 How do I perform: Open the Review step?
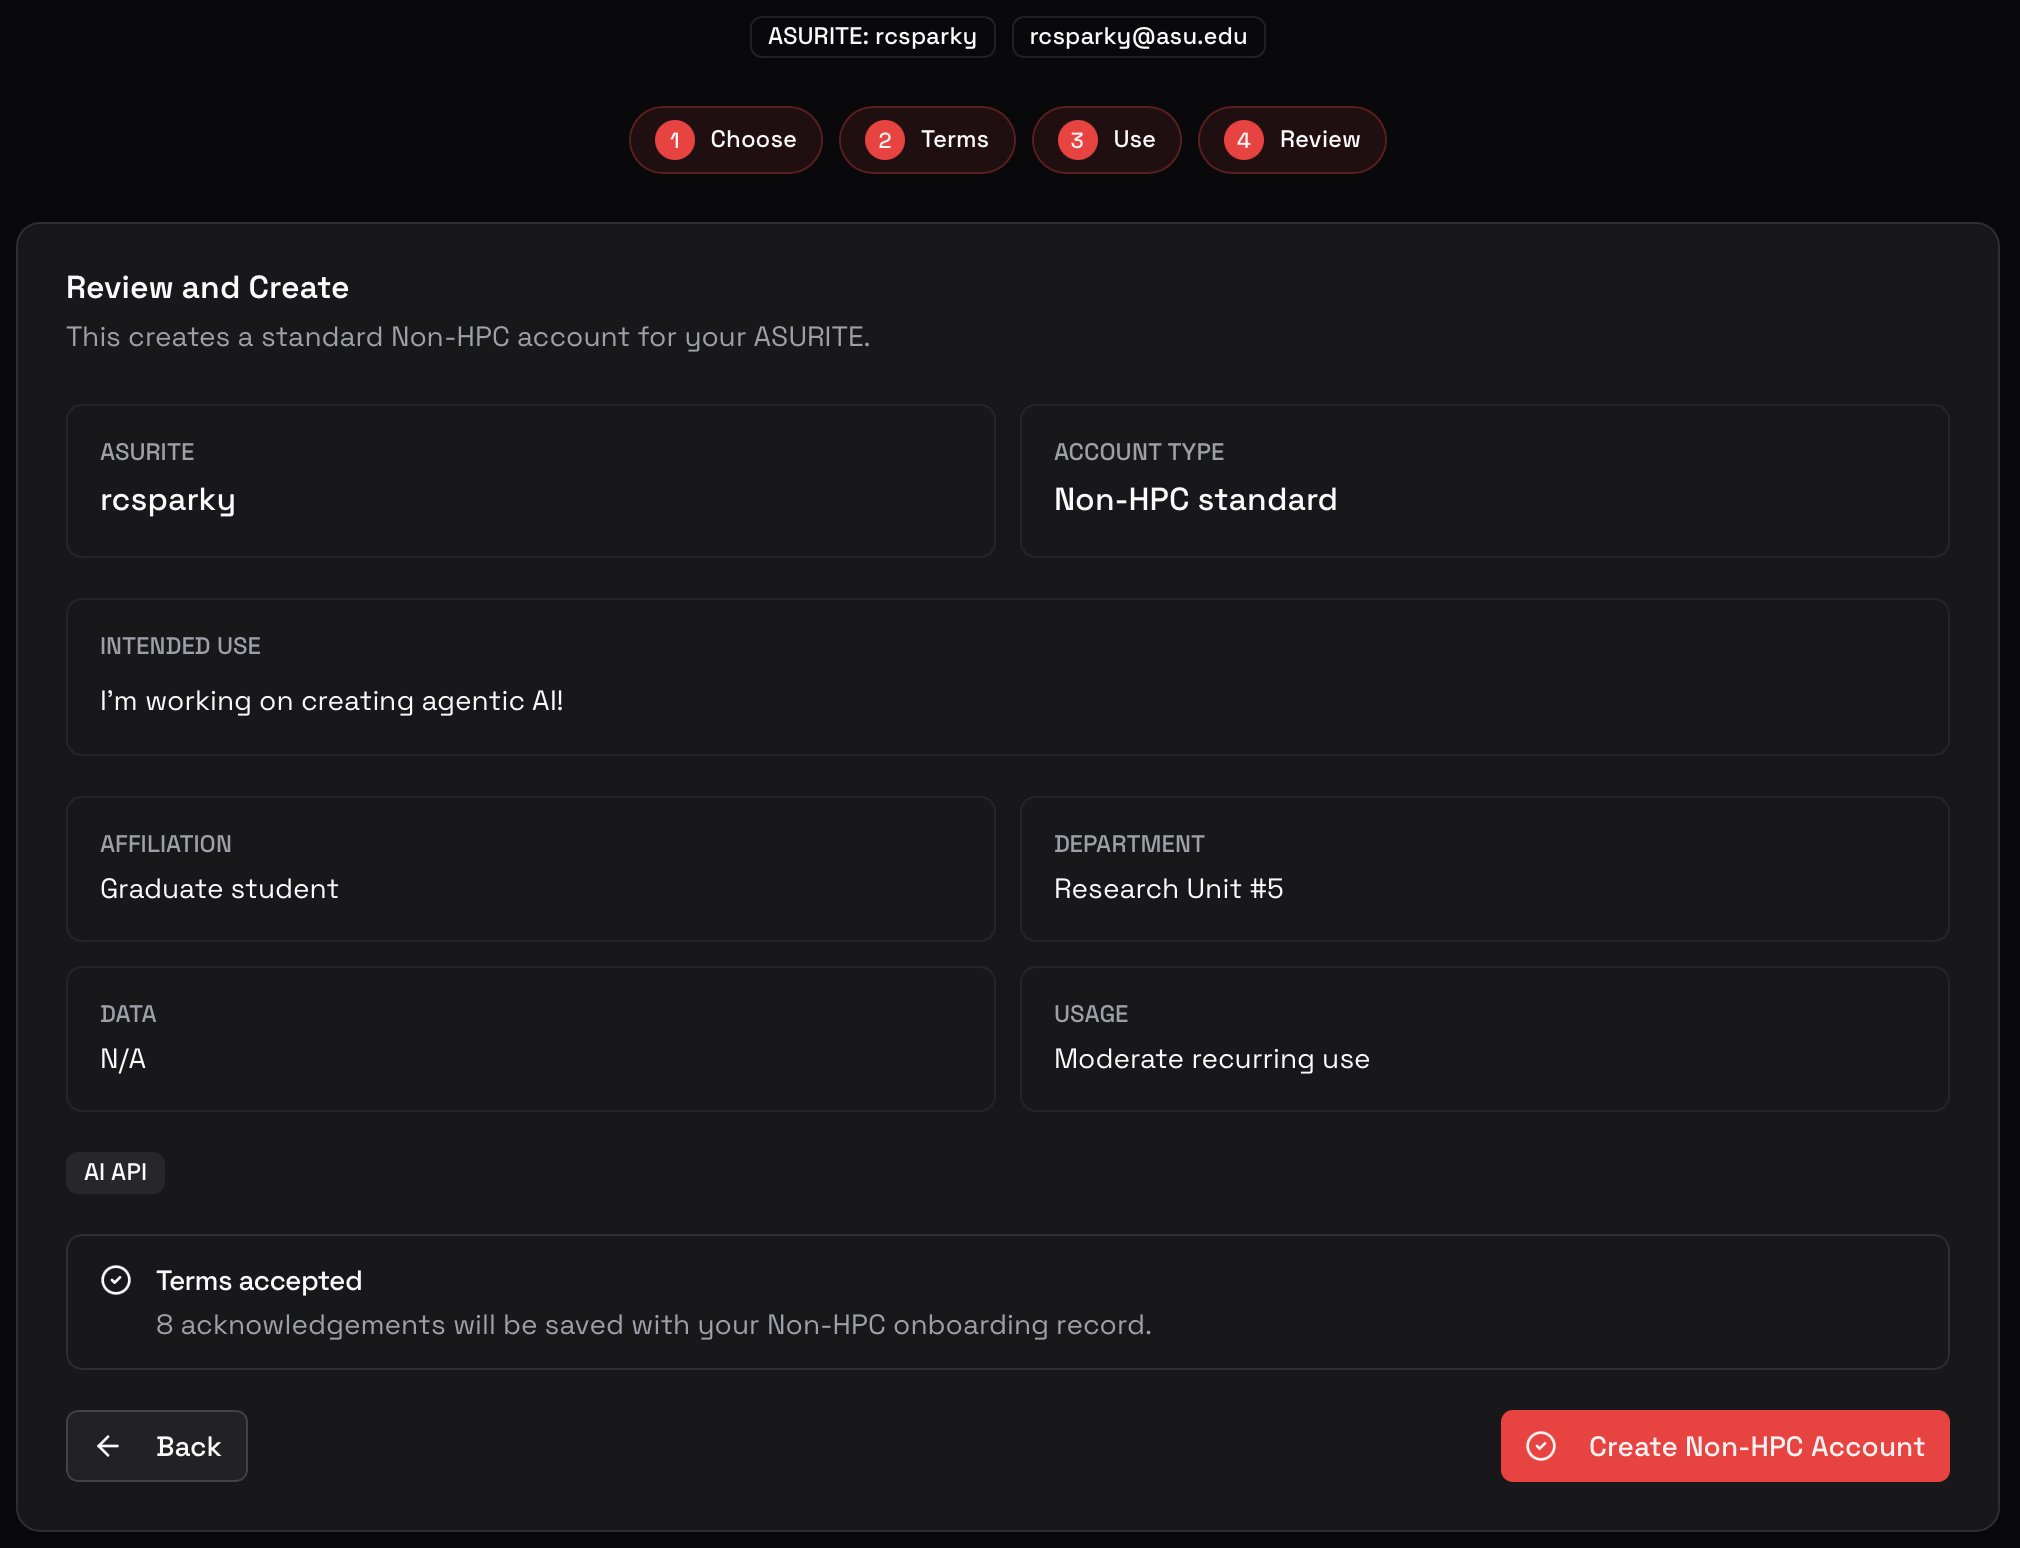[x=1292, y=140]
